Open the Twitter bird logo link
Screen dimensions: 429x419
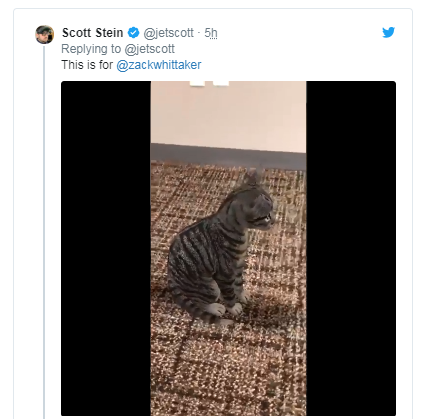click(x=388, y=32)
